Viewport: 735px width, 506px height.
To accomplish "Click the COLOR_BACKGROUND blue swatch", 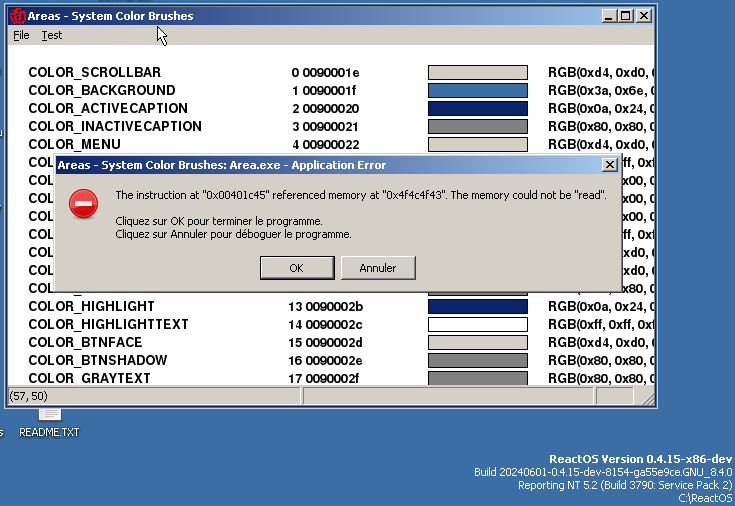I will (x=478, y=90).
